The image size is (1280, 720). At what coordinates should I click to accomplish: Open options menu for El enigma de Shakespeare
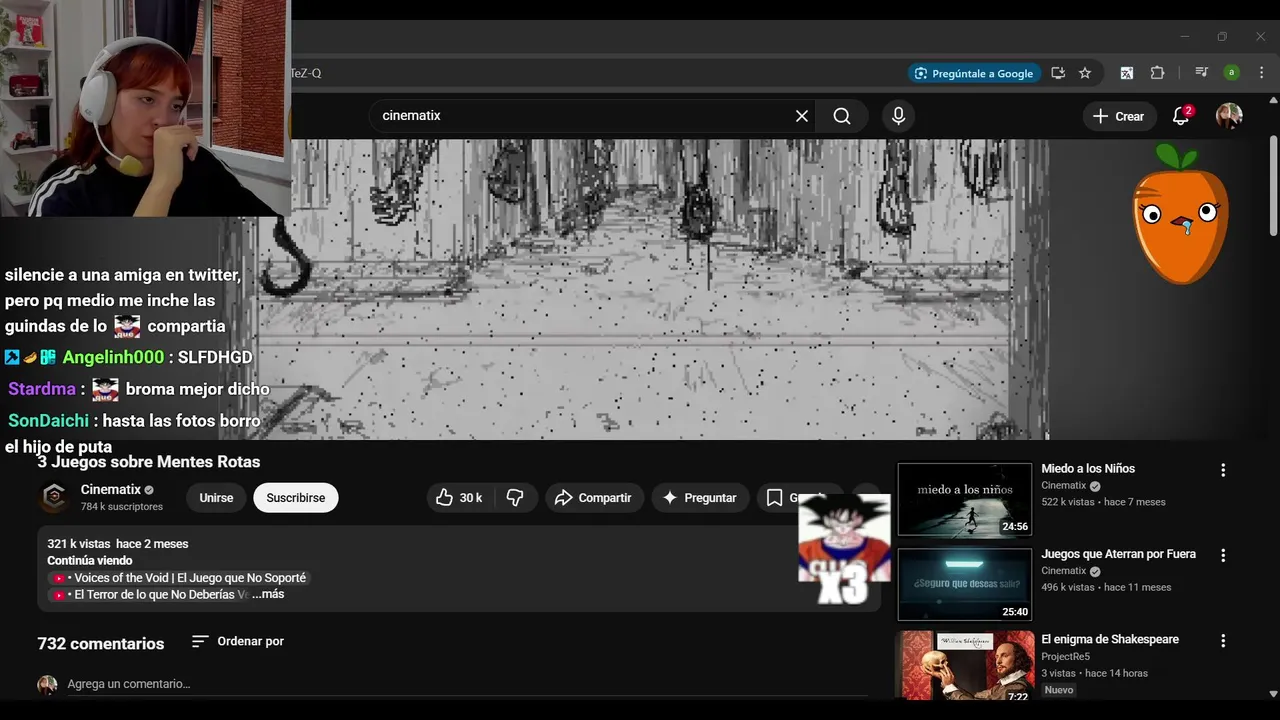click(1222, 641)
